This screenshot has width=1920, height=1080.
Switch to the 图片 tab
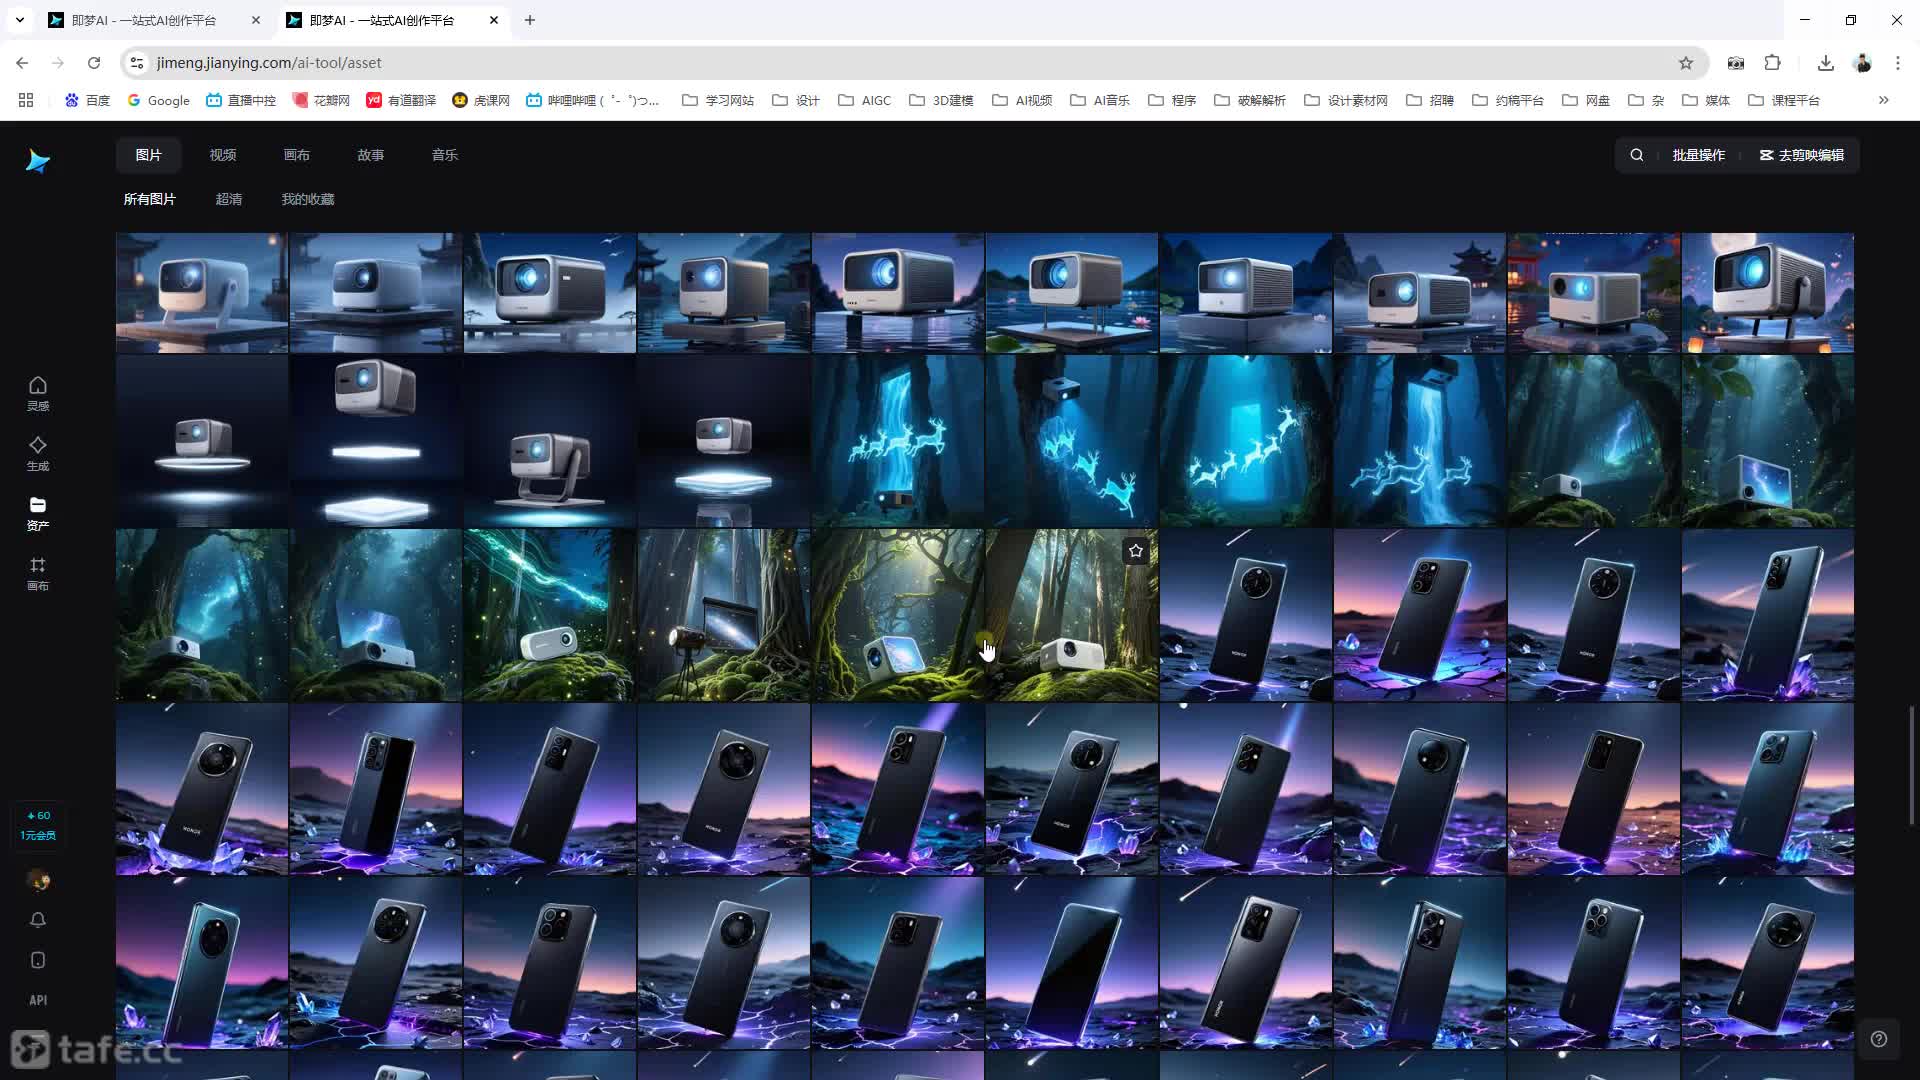point(148,155)
